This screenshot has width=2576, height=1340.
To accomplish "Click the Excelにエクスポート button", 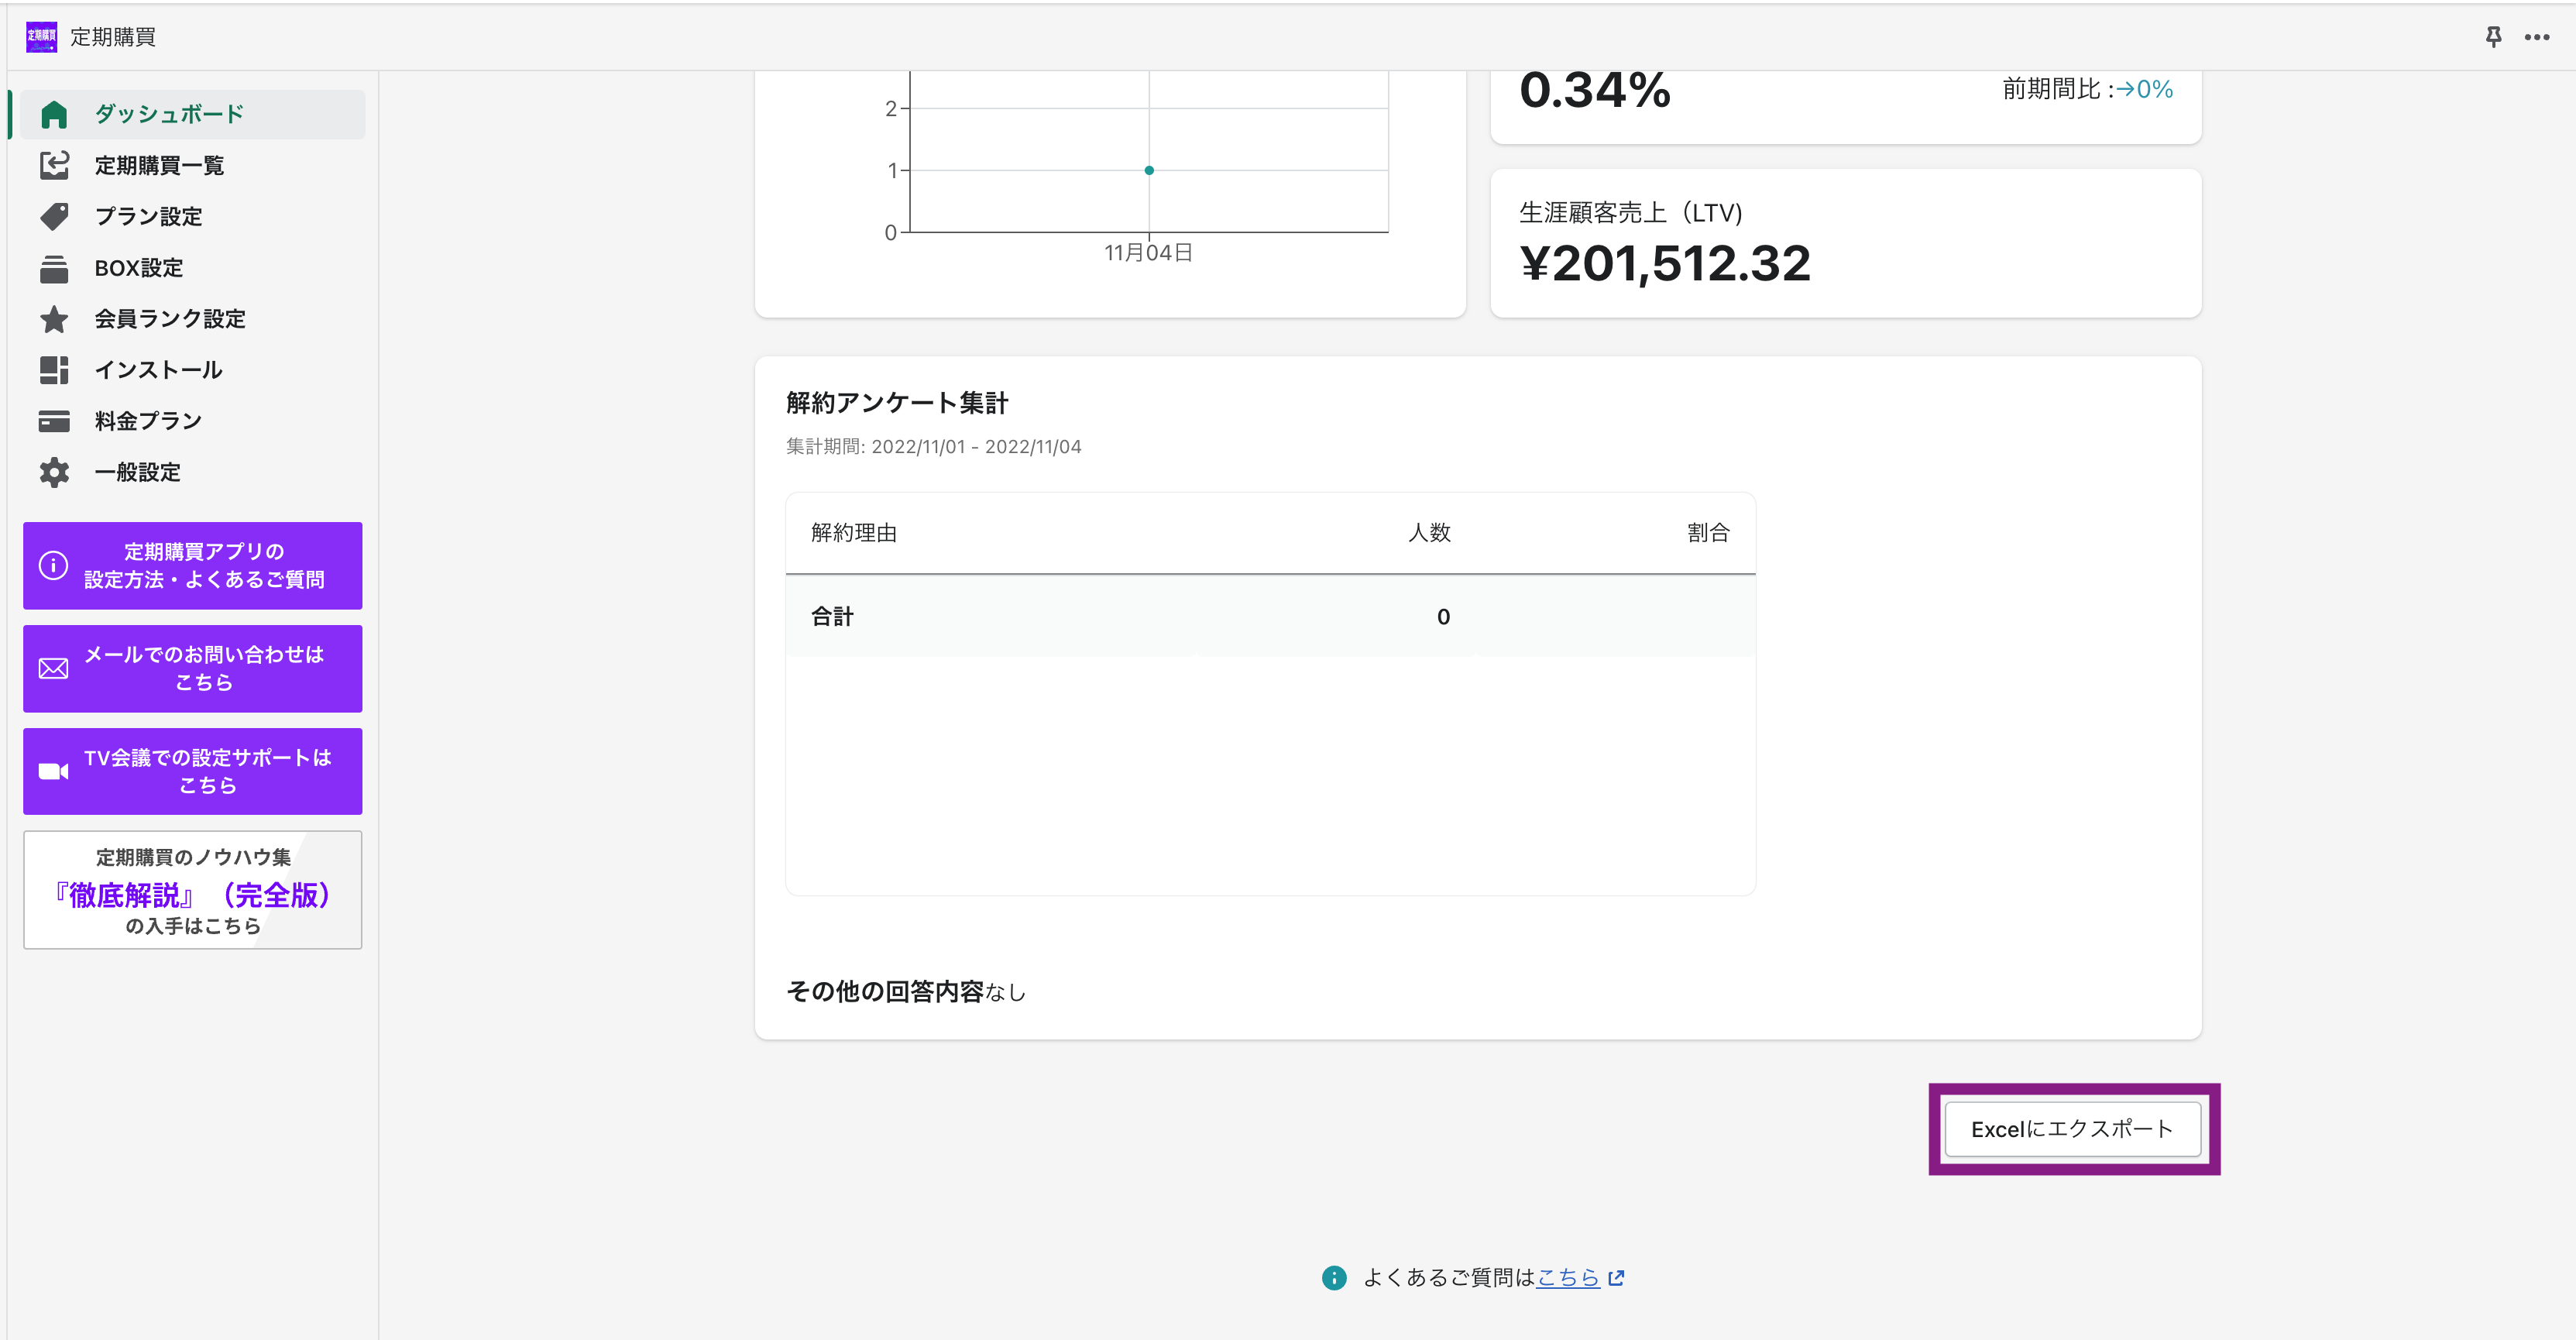I will [2072, 1129].
